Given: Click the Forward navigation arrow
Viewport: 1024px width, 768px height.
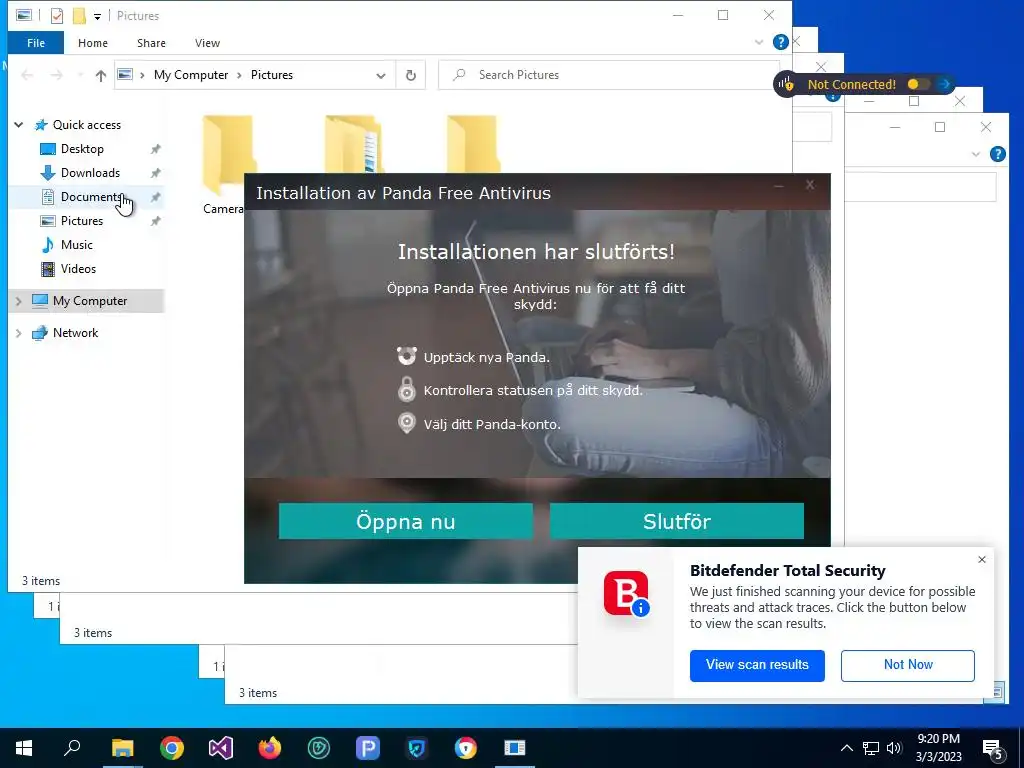Looking at the screenshot, I should (57, 75).
